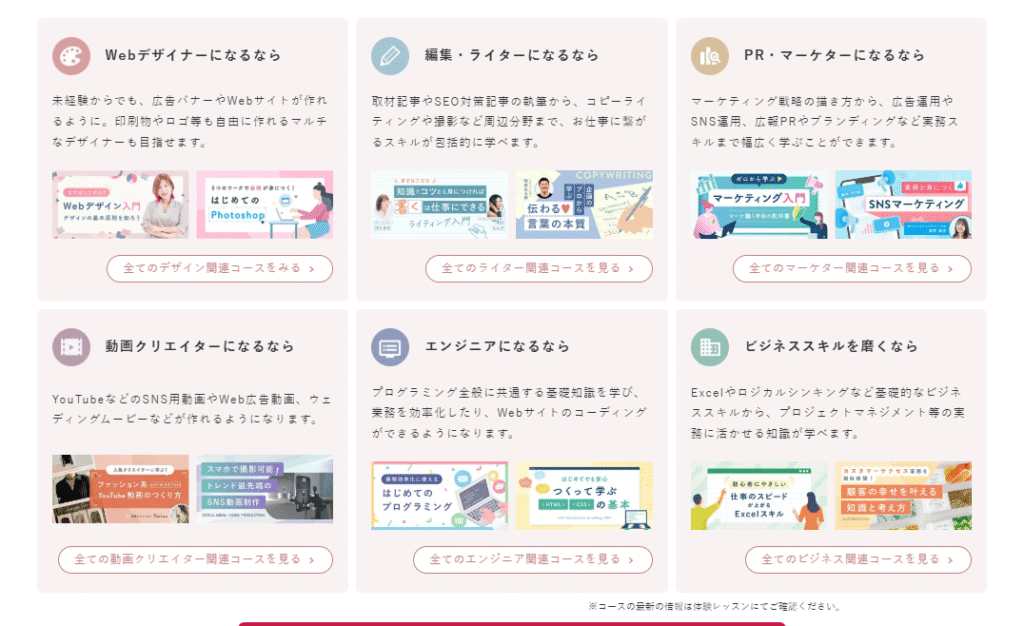Open 全てのエンジニア関連コースを見る button
Screen dimensions: 1024x626
[x=532, y=559]
